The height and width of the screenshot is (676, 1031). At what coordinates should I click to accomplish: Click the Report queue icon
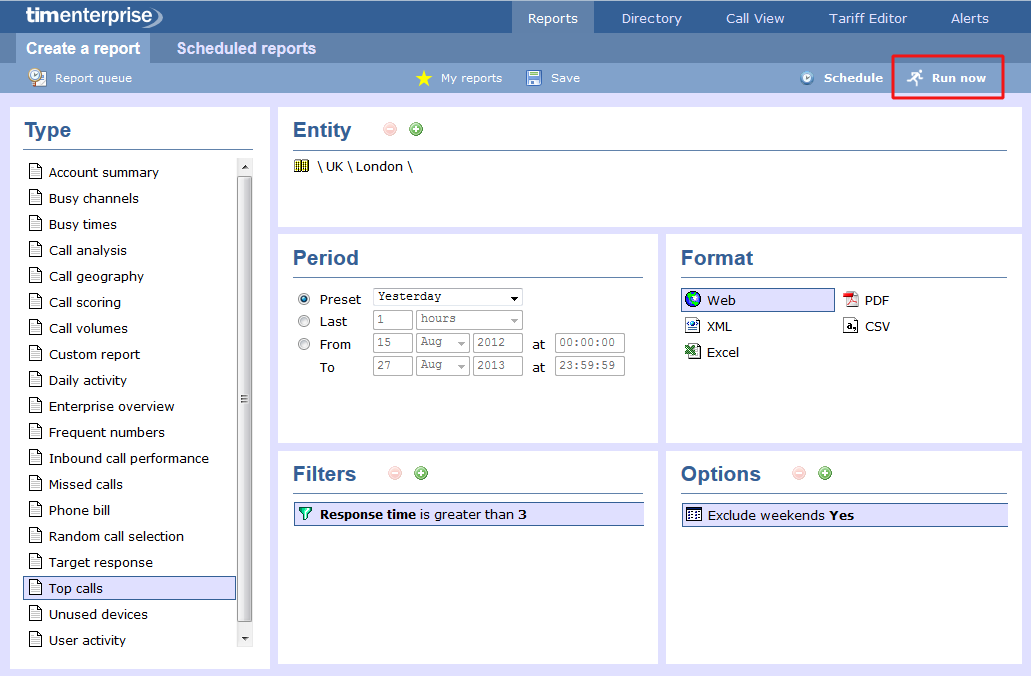(37, 77)
